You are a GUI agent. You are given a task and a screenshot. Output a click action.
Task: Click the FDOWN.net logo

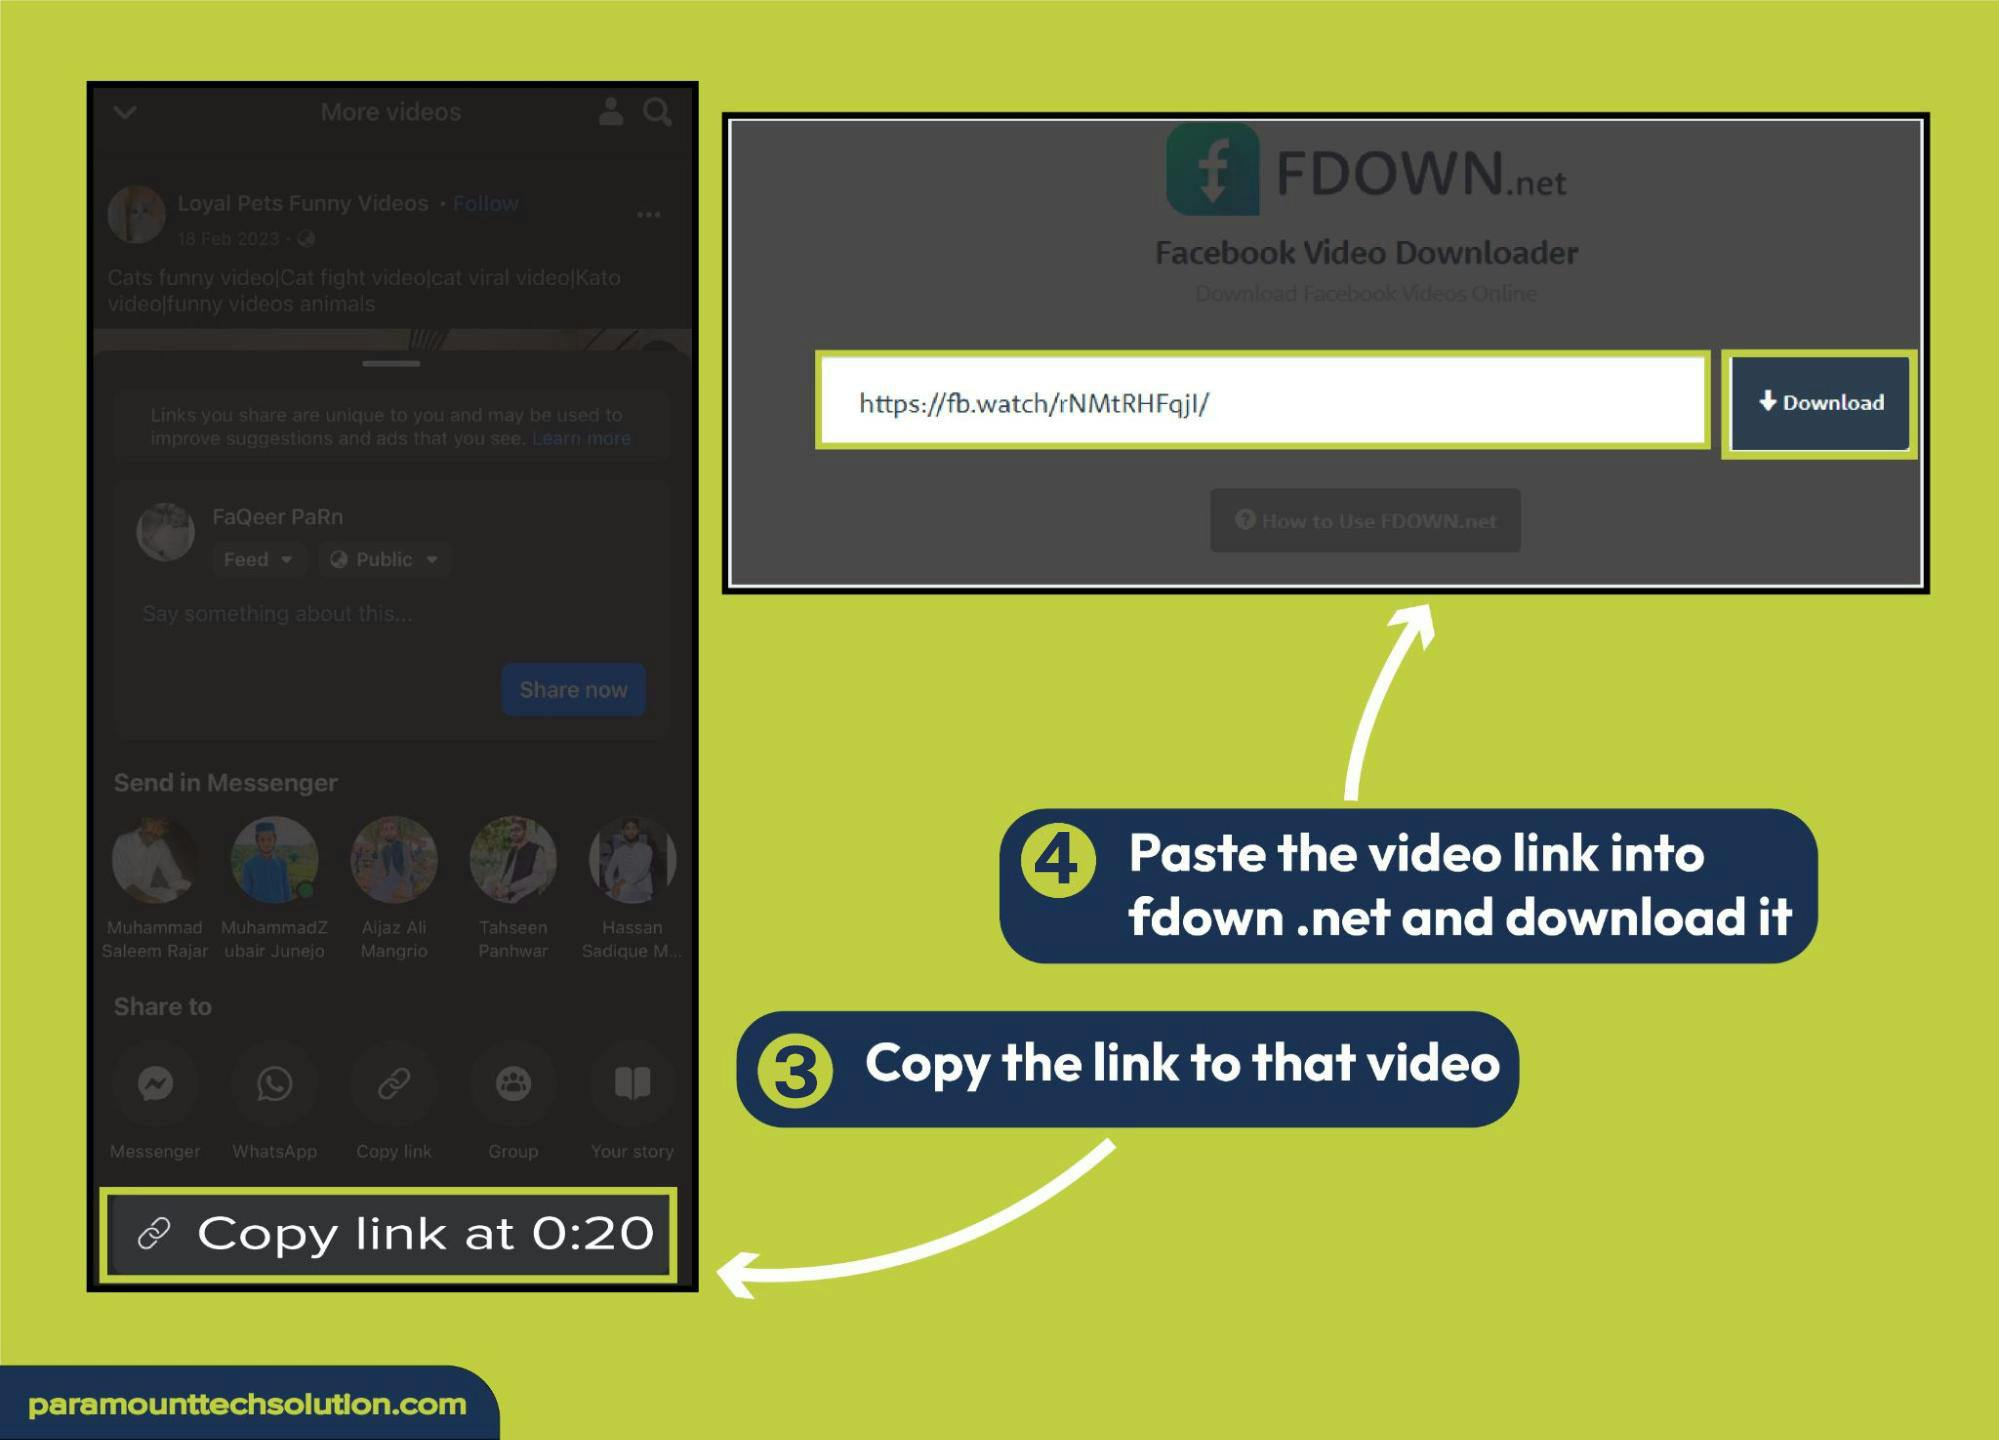(x=1366, y=170)
